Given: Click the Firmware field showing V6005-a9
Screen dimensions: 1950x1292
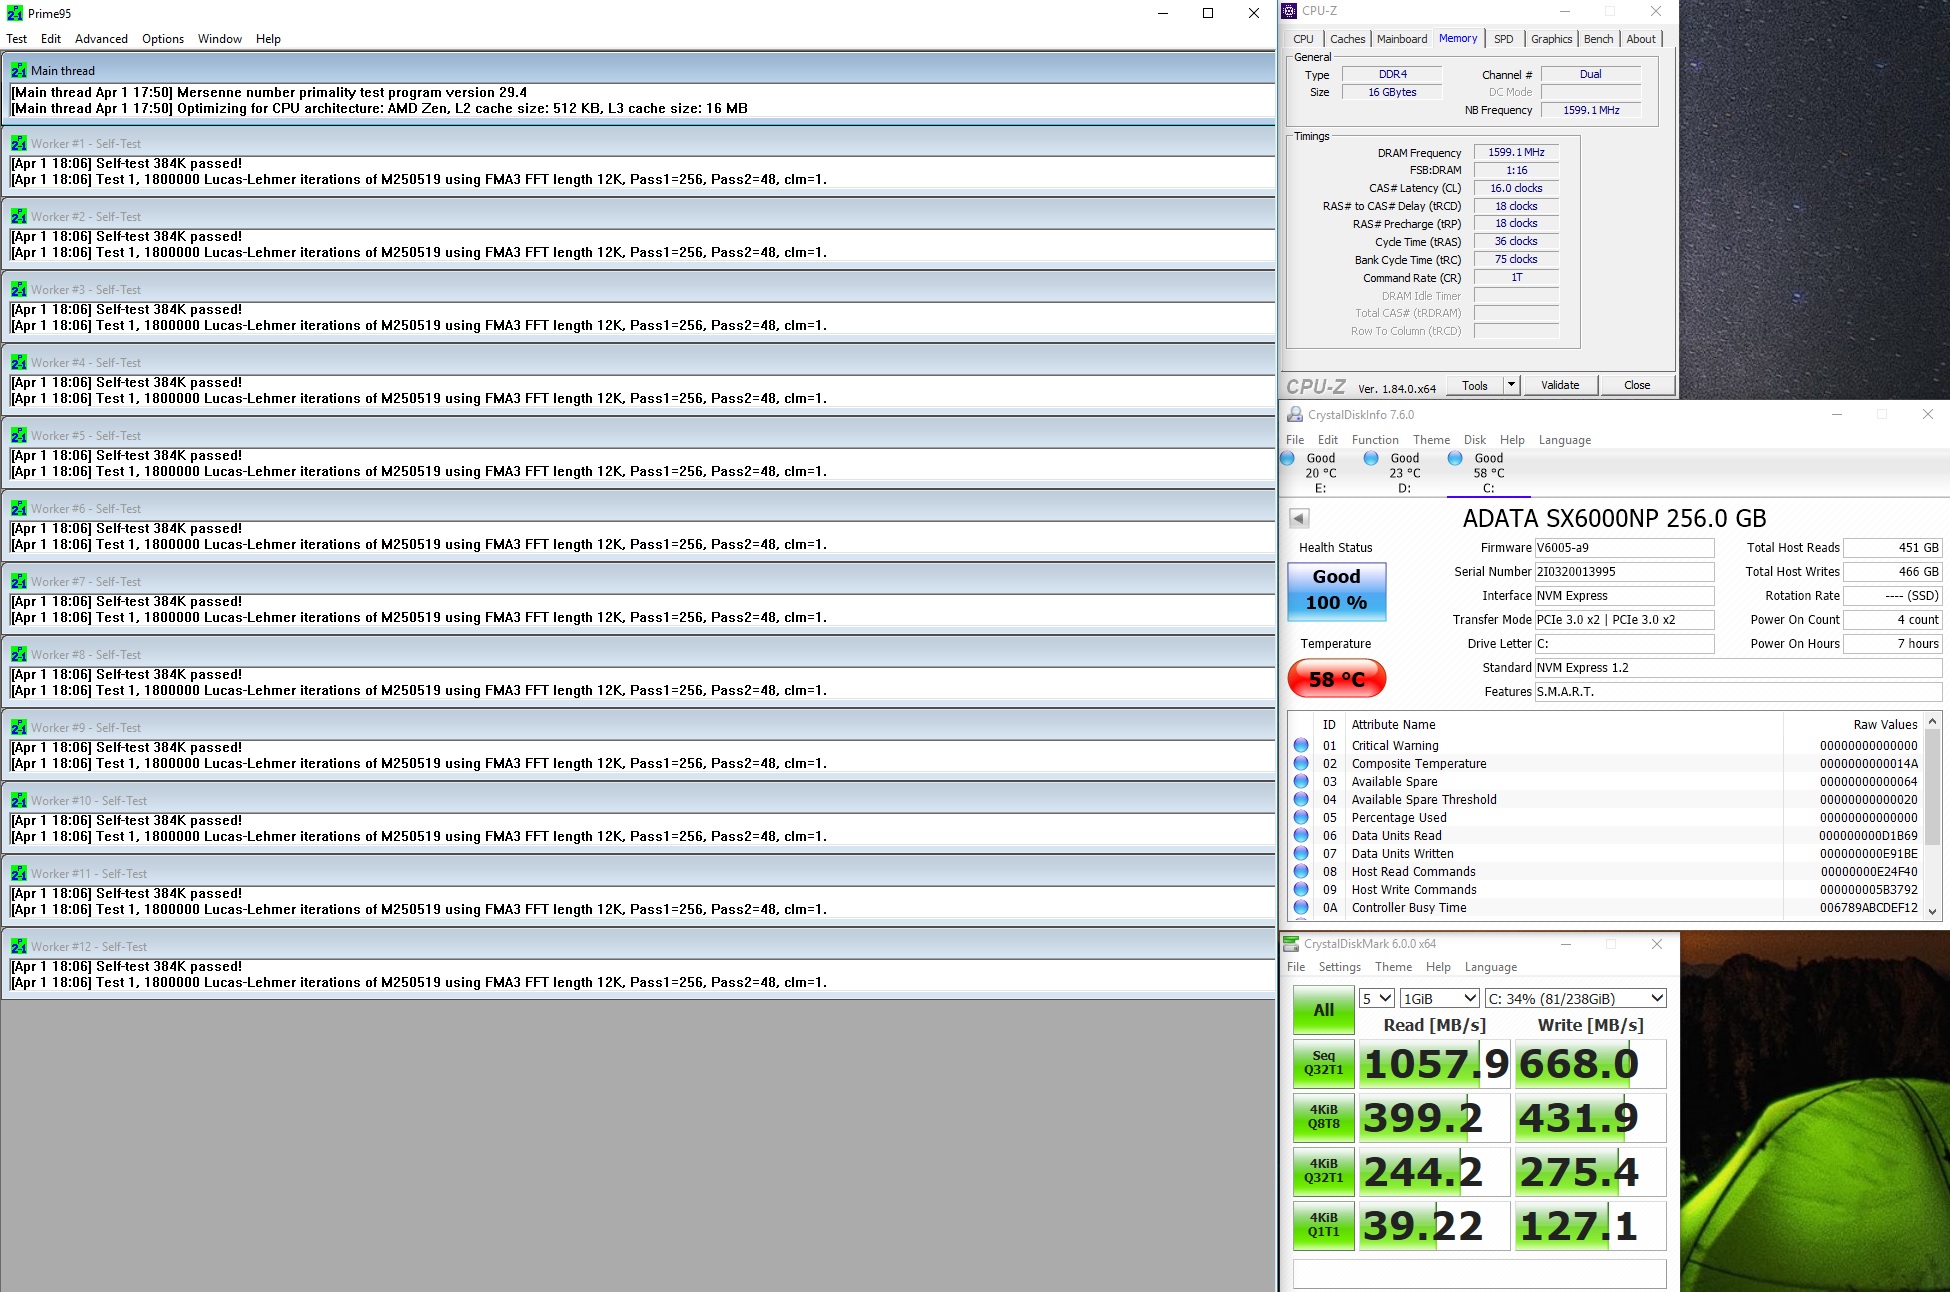Looking at the screenshot, I should point(1624,548).
